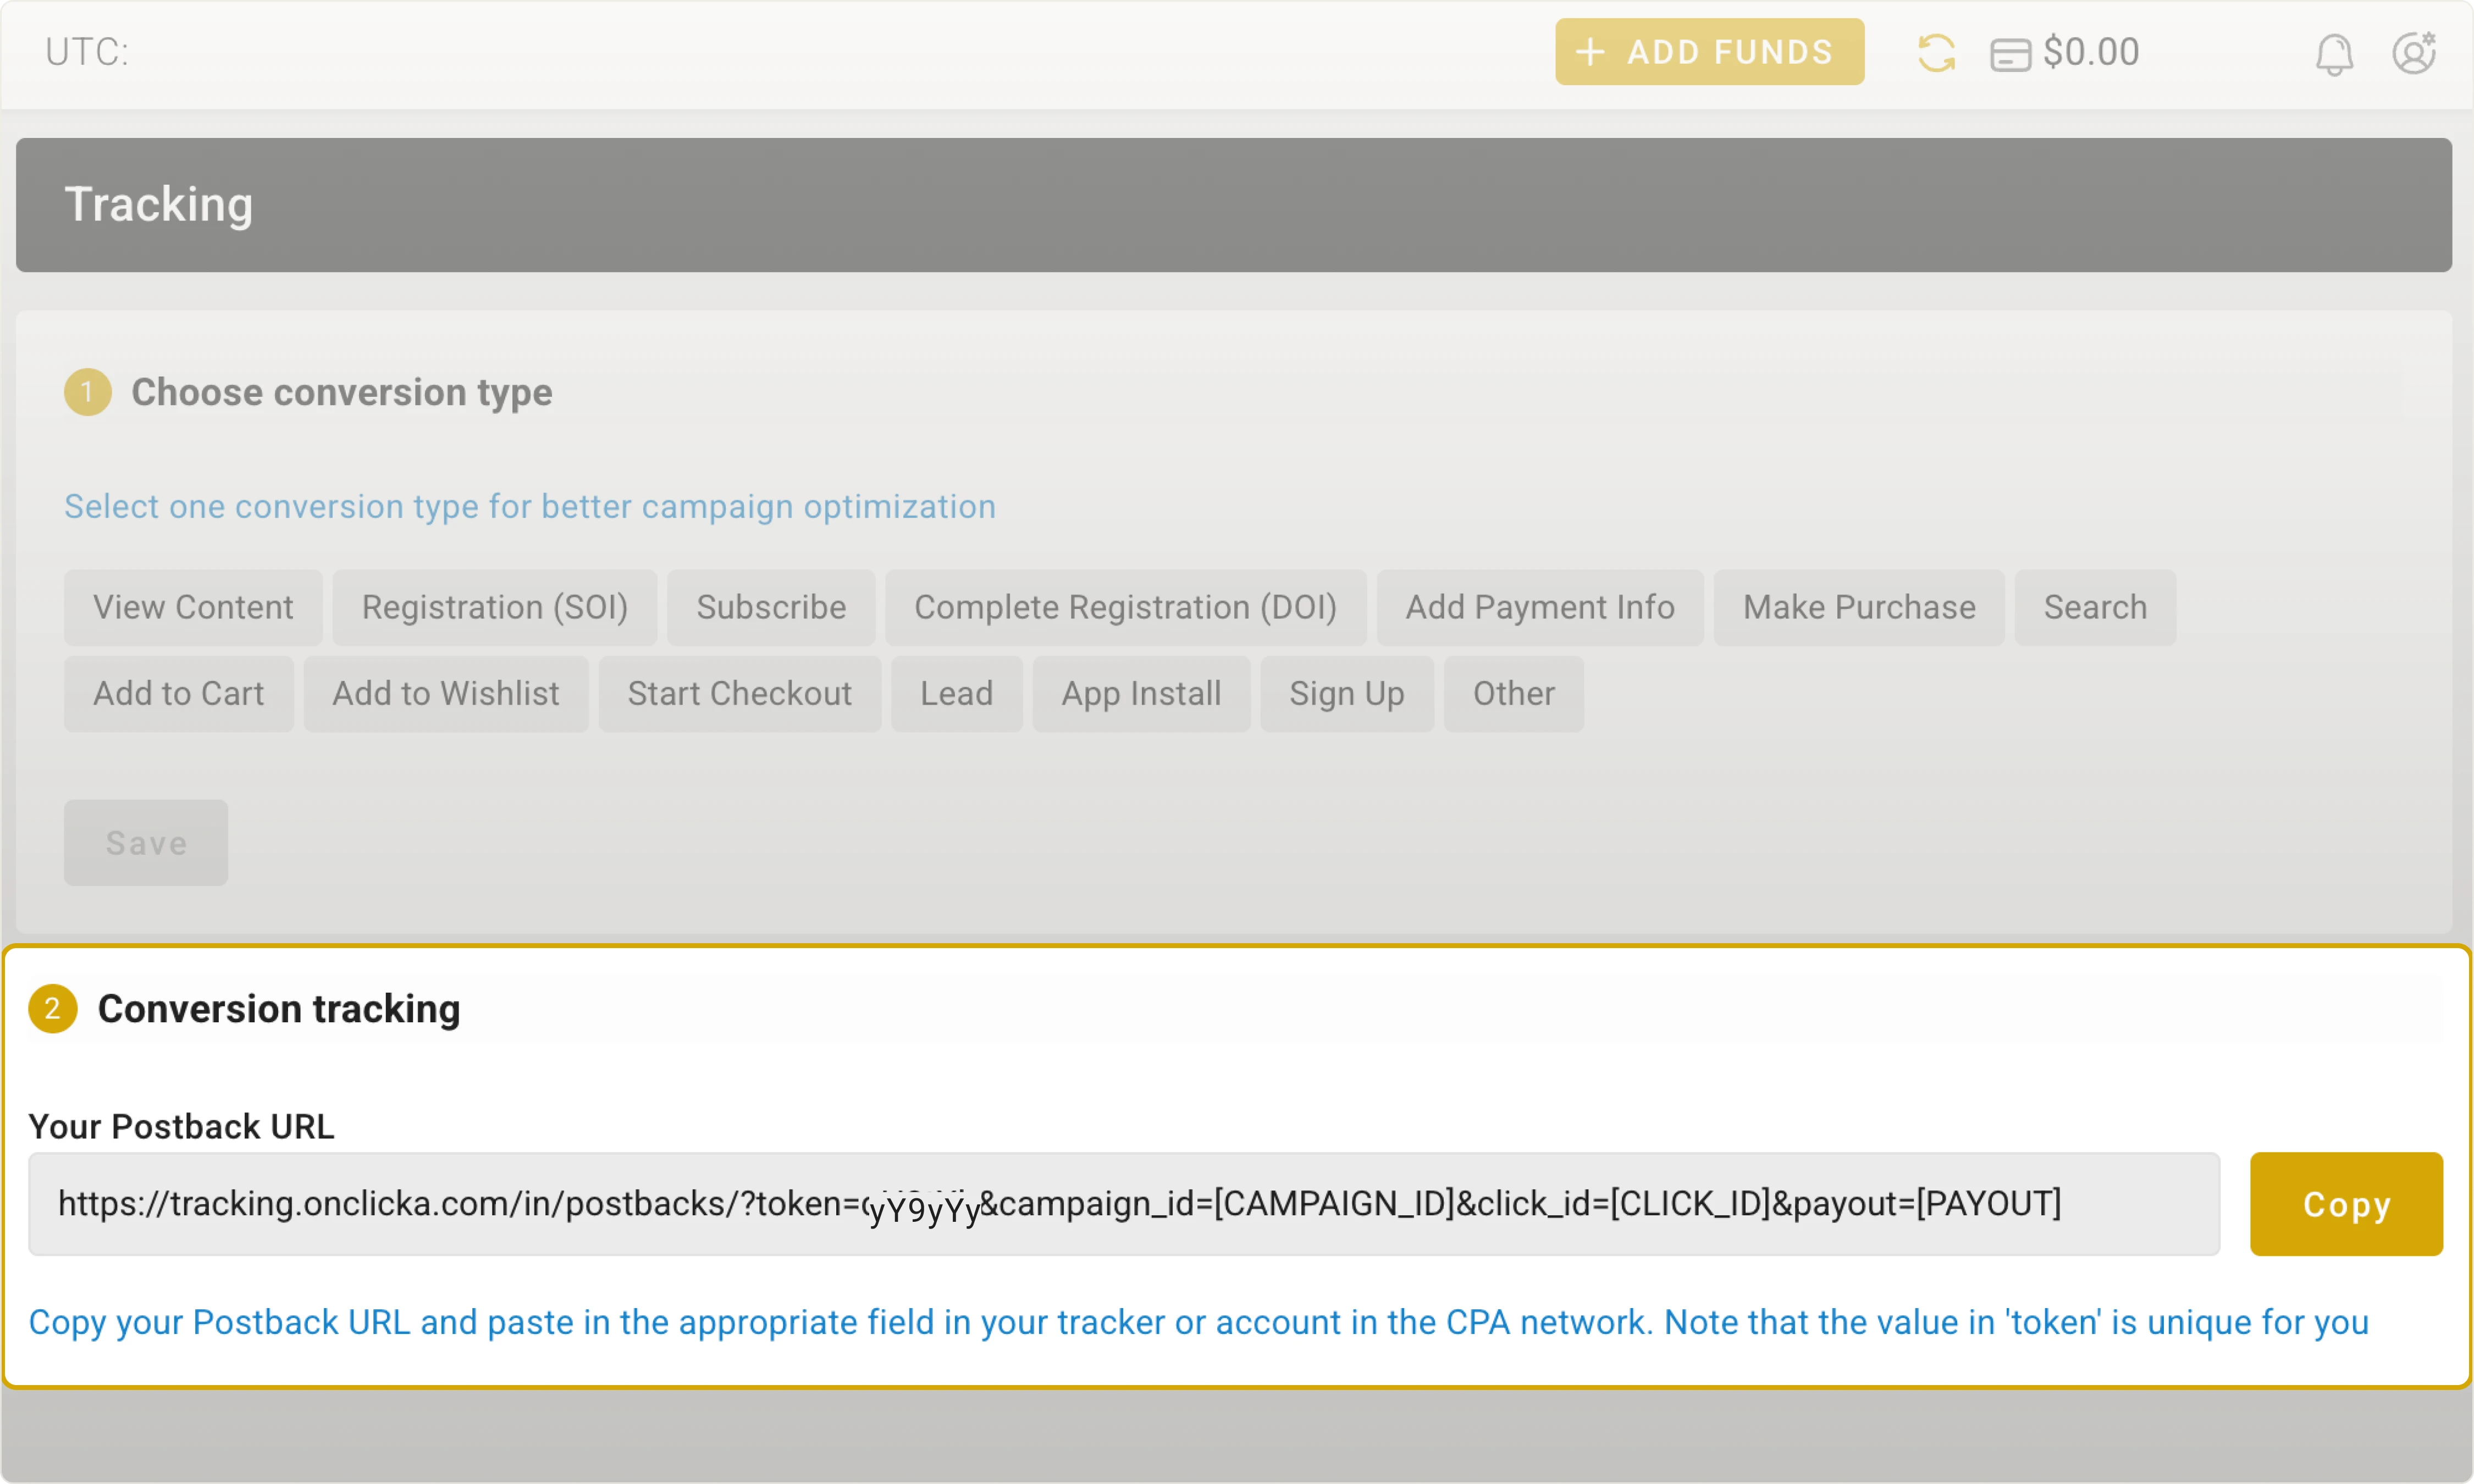This screenshot has height=1484, width=2474.
Task: Select the View Content conversion type
Action: tap(193, 606)
